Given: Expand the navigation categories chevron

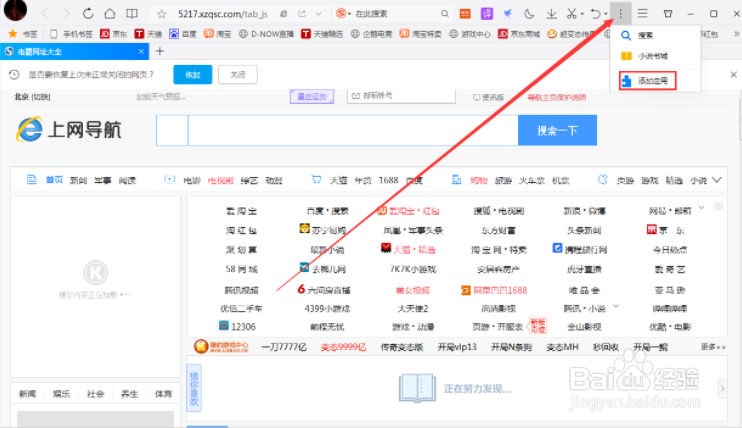Looking at the screenshot, I should (x=717, y=180).
